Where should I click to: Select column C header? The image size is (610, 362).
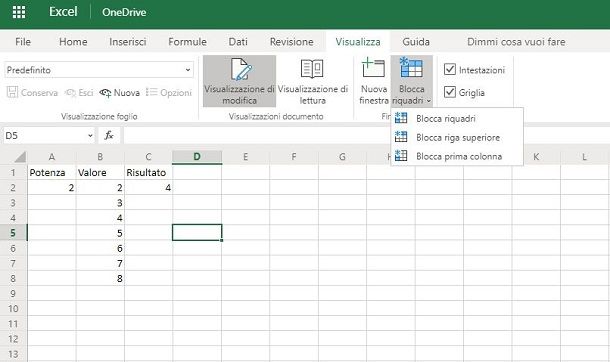point(148,157)
